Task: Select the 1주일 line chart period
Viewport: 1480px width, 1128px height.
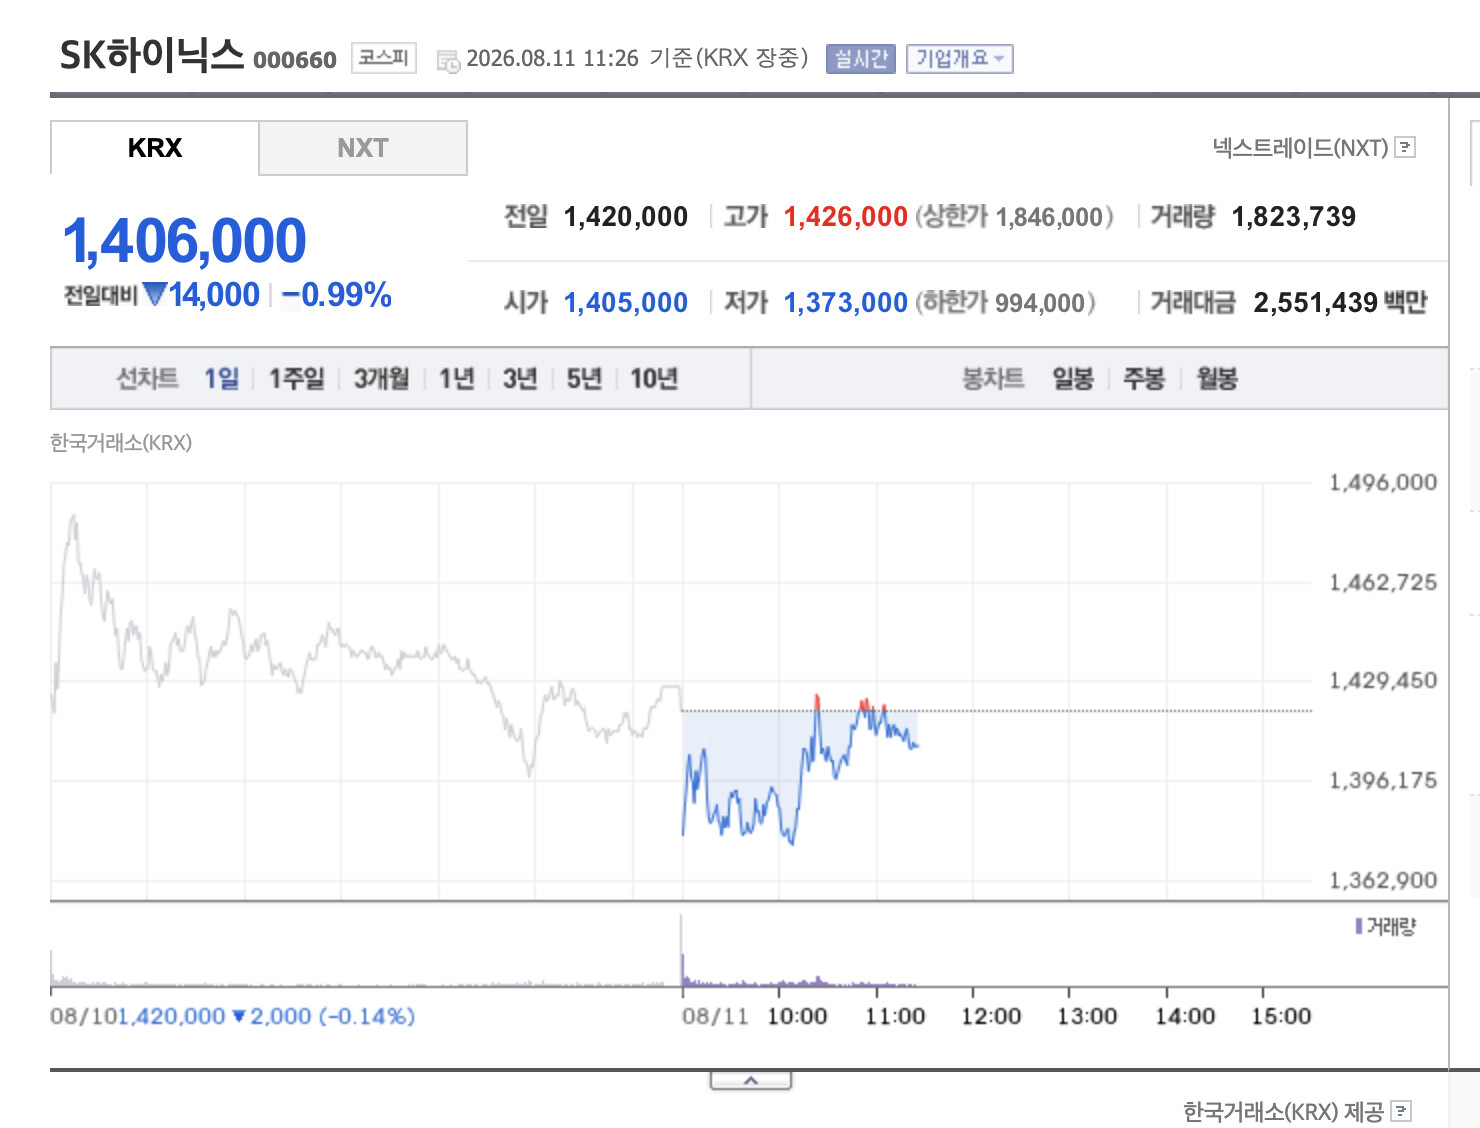Action: pyautogui.click(x=297, y=379)
